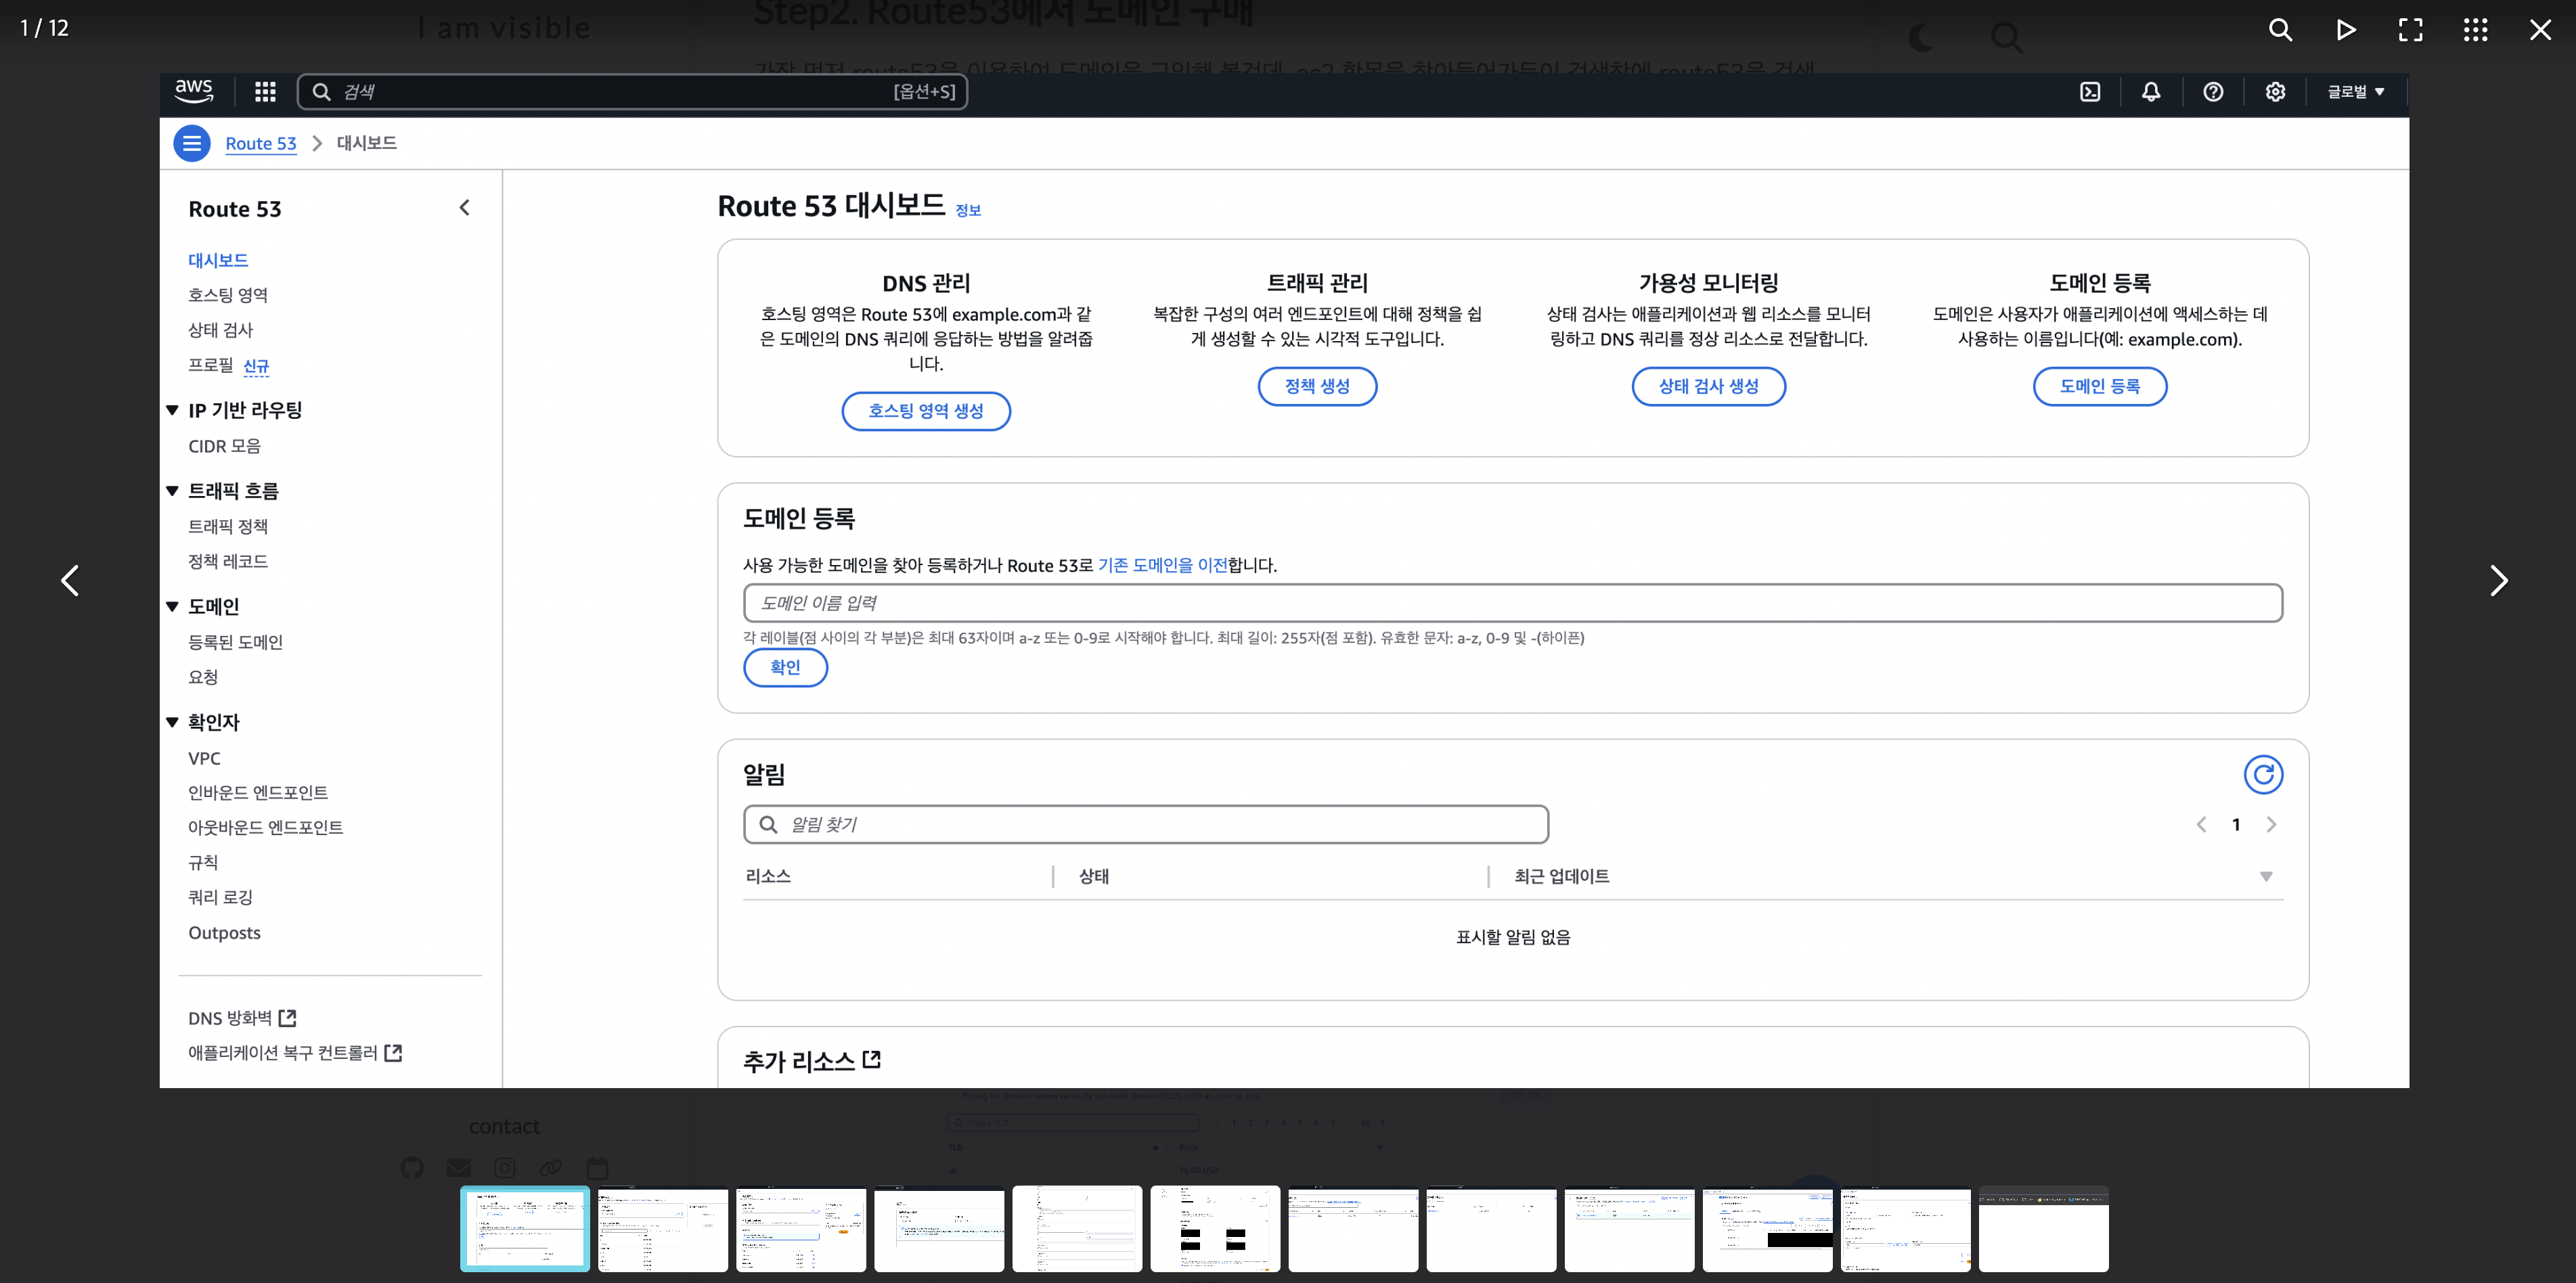The height and width of the screenshot is (1283, 2576).
Task: Start the lightbox slideshow play button
Action: pos(2345,29)
